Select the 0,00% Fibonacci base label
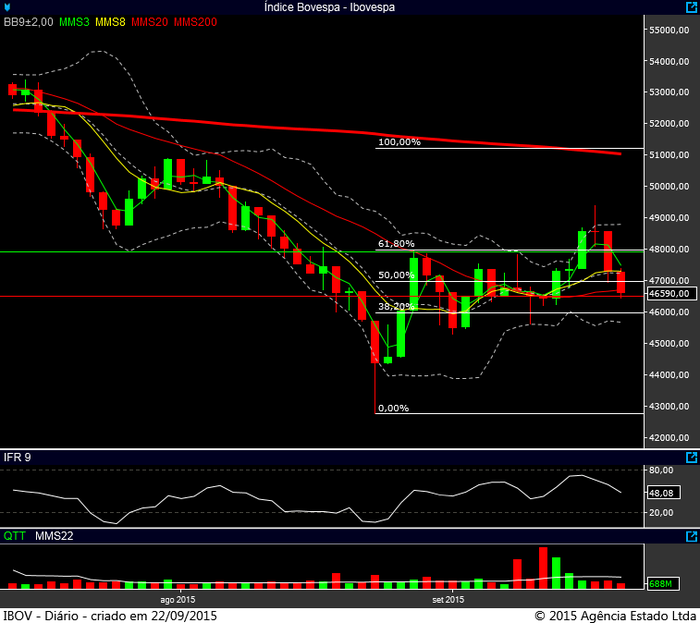 394,408
